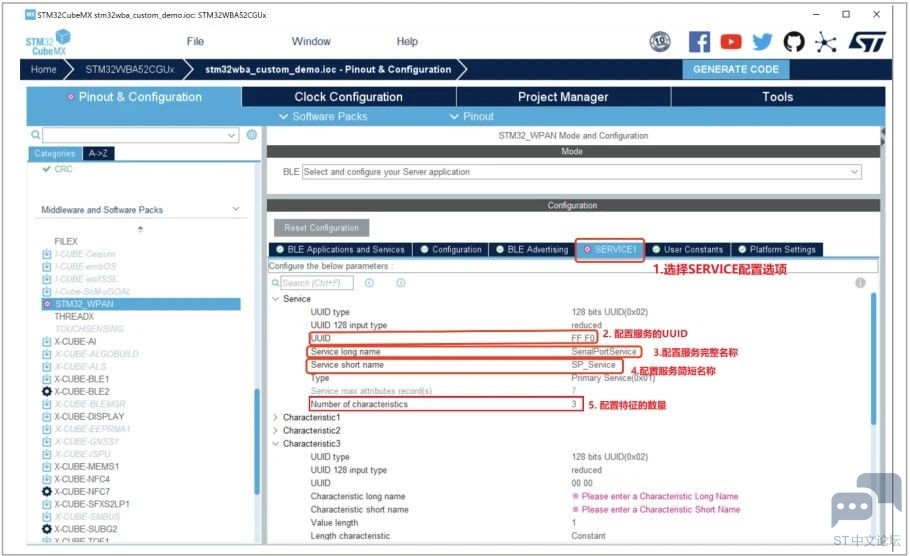
Task: Click the categories search input field
Action: pos(140,135)
